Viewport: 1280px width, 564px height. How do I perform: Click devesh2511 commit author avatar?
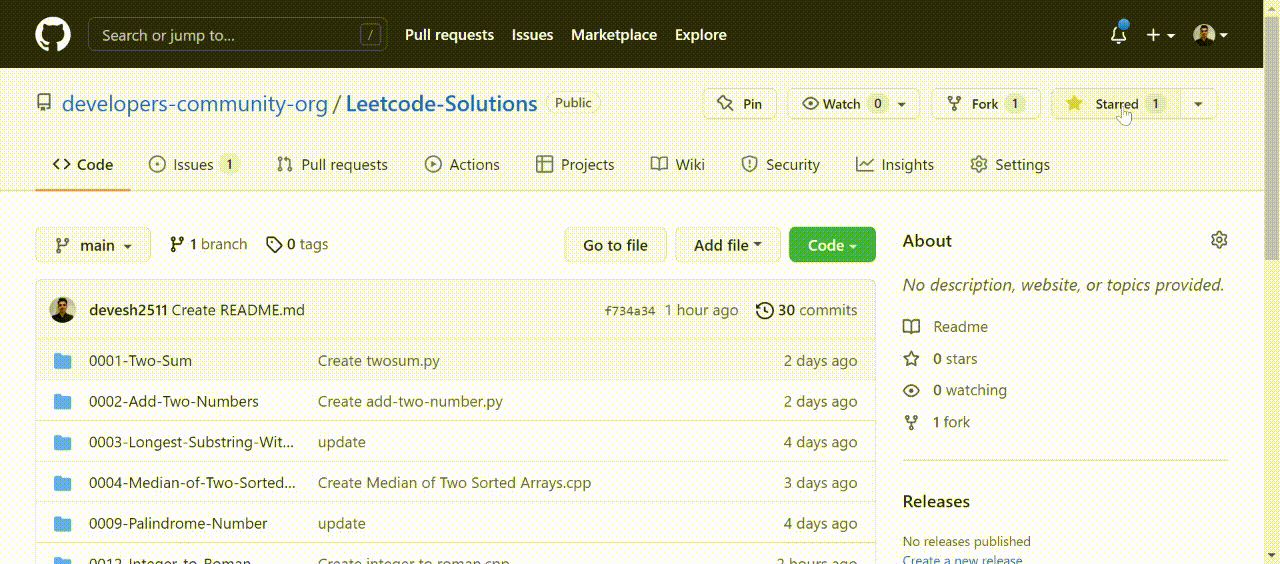(x=62, y=310)
